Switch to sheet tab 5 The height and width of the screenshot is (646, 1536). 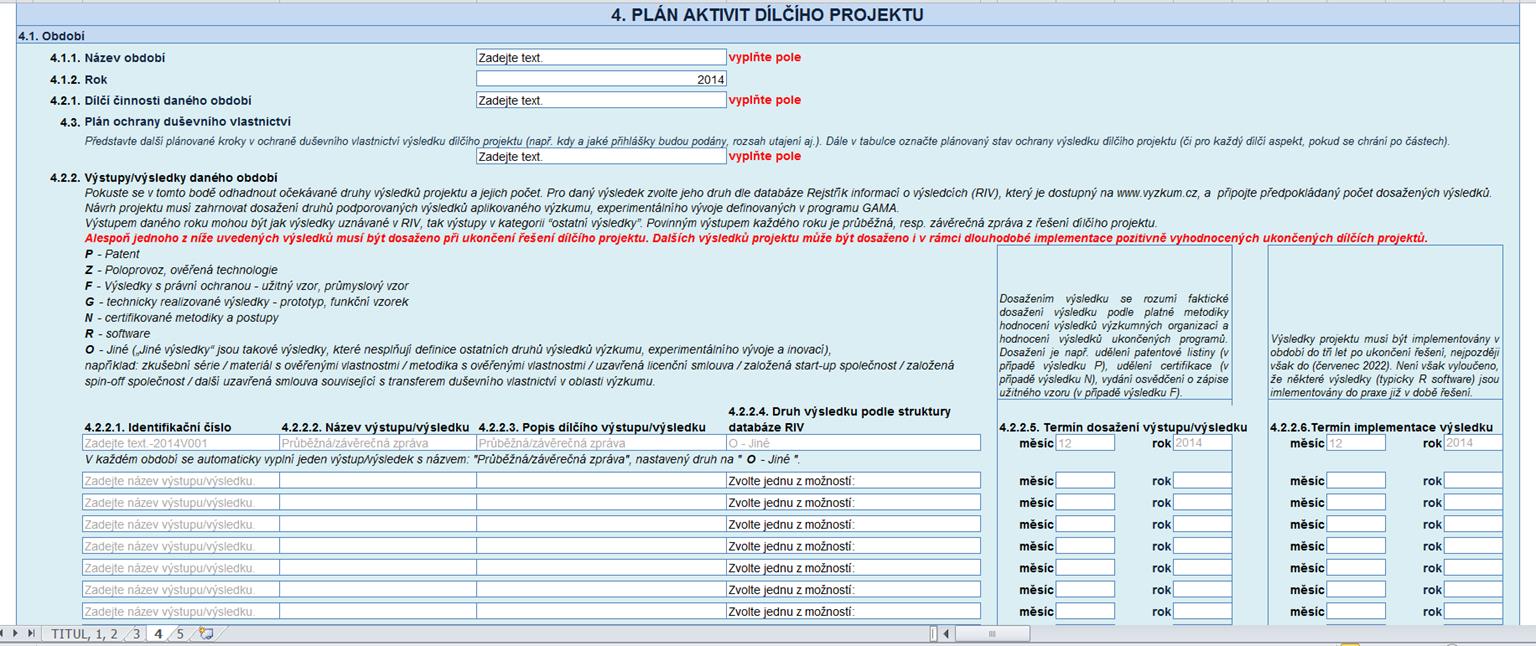point(180,634)
